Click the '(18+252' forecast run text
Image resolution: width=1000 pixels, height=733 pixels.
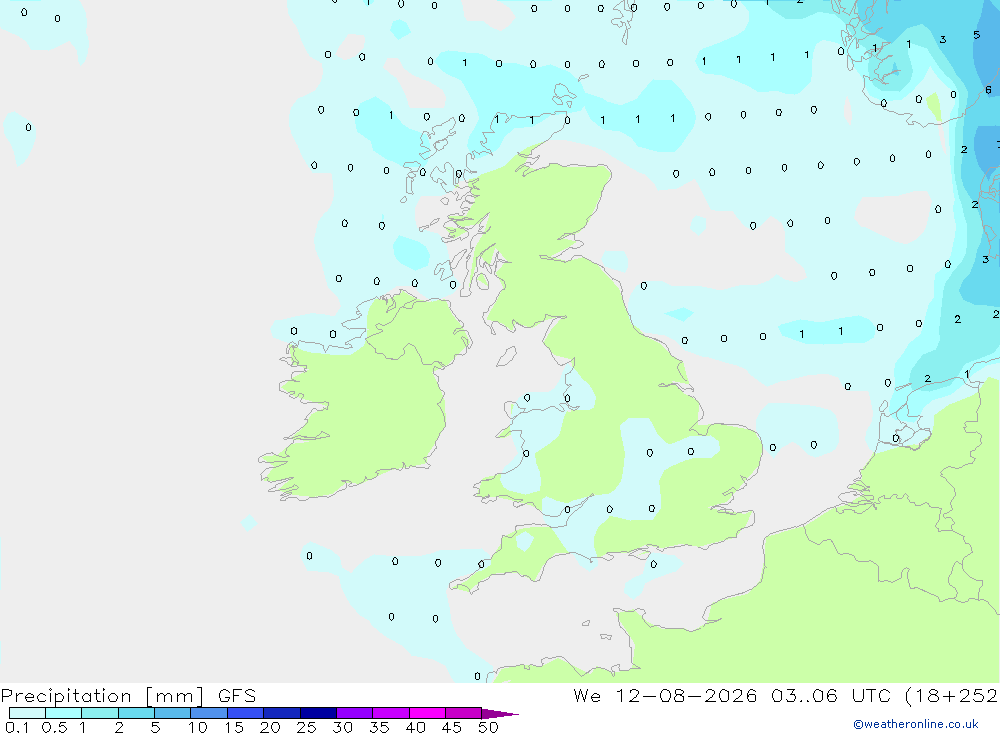[951, 696]
